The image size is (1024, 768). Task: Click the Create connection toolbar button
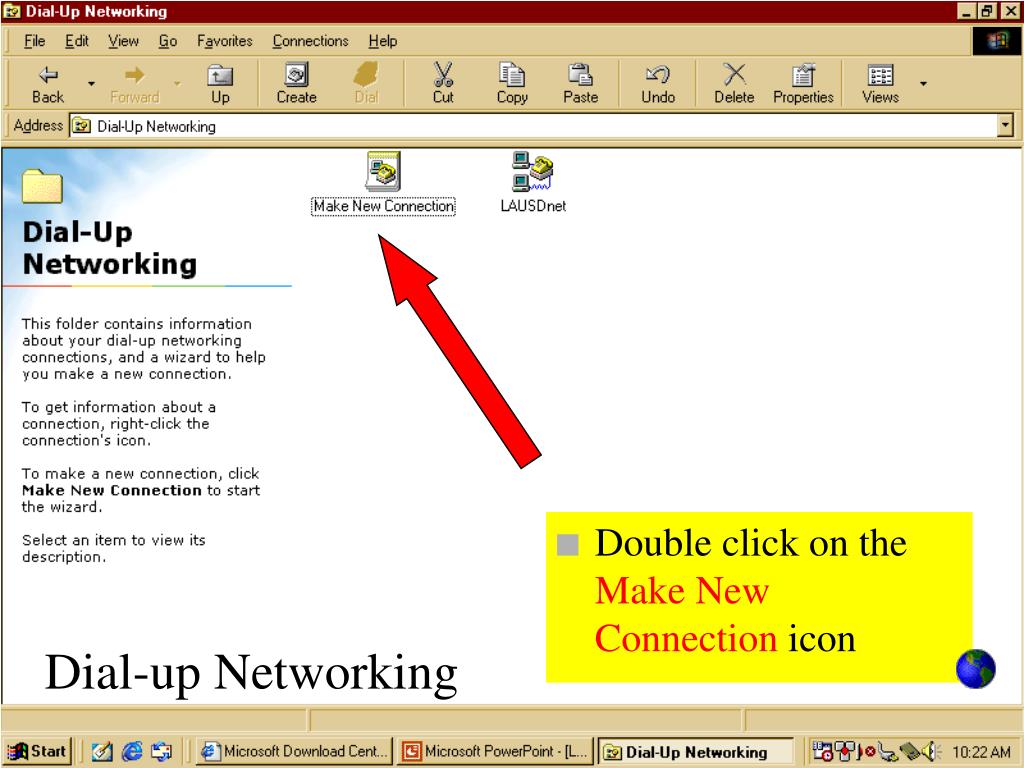point(296,83)
